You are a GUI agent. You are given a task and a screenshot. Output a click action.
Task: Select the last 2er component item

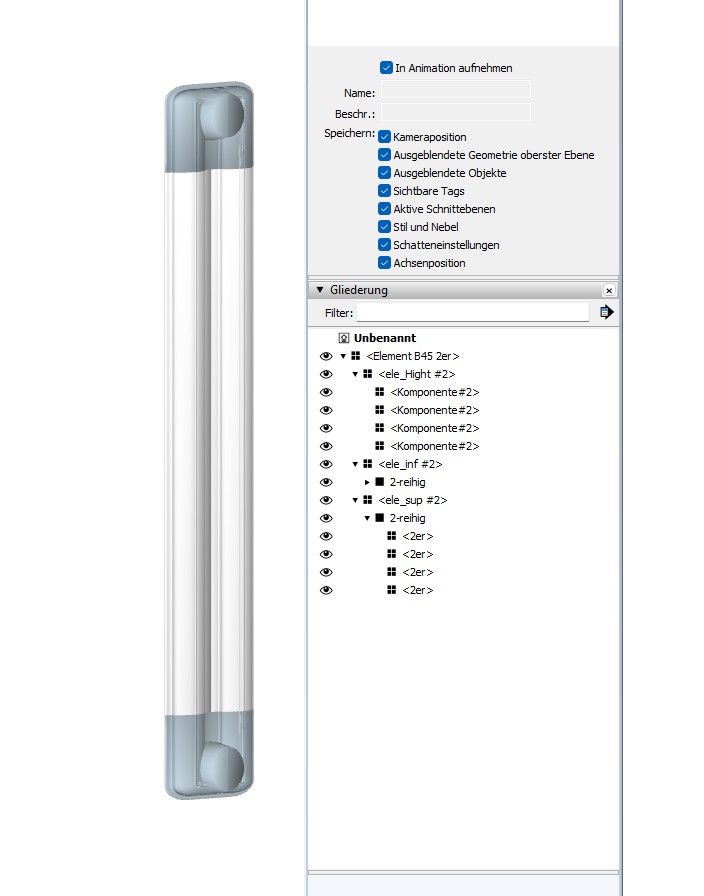[417, 590]
